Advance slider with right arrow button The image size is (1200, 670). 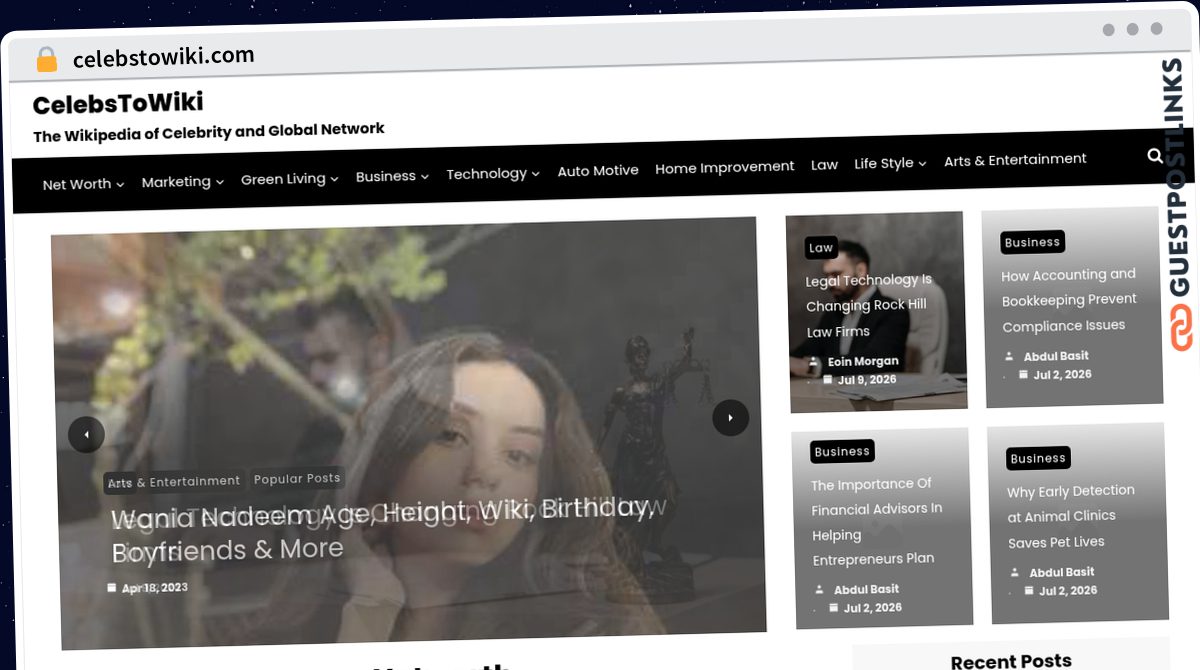[730, 417]
